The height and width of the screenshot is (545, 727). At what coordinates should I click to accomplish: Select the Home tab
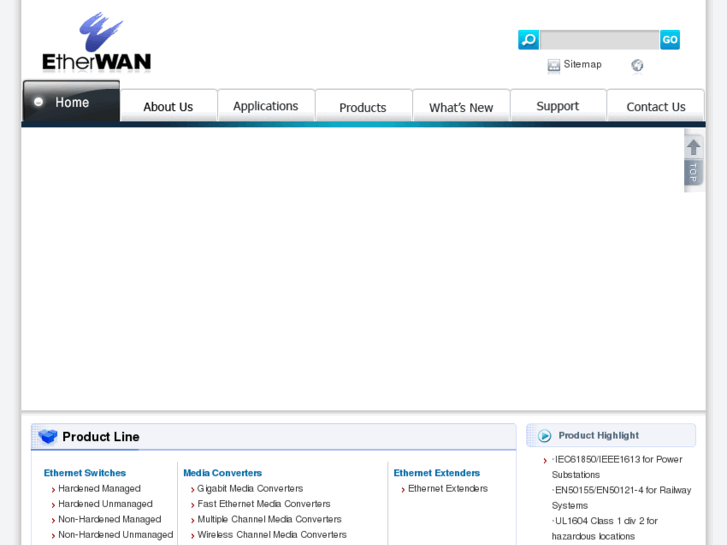pyautogui.click(x=71, y=101)
